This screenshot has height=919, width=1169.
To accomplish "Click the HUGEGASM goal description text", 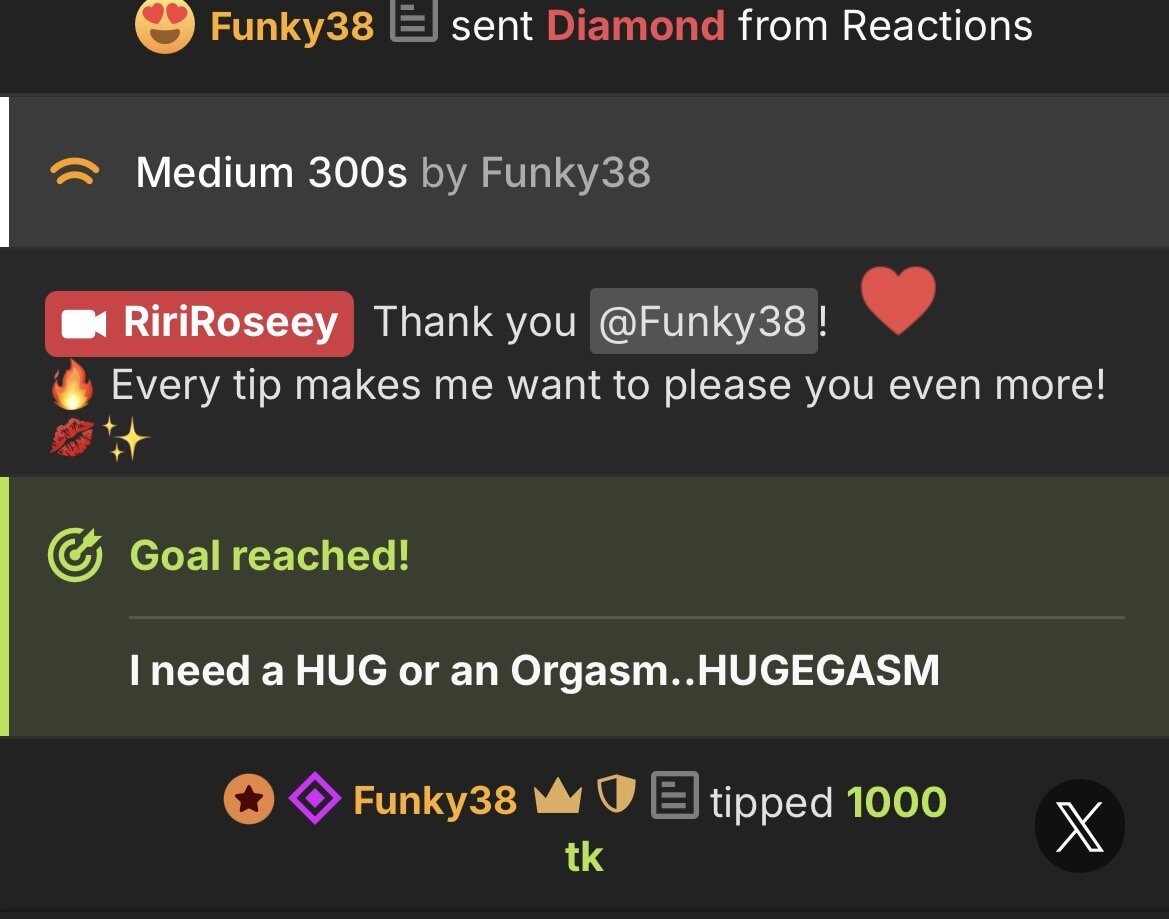I will click(x=535, y=670).
